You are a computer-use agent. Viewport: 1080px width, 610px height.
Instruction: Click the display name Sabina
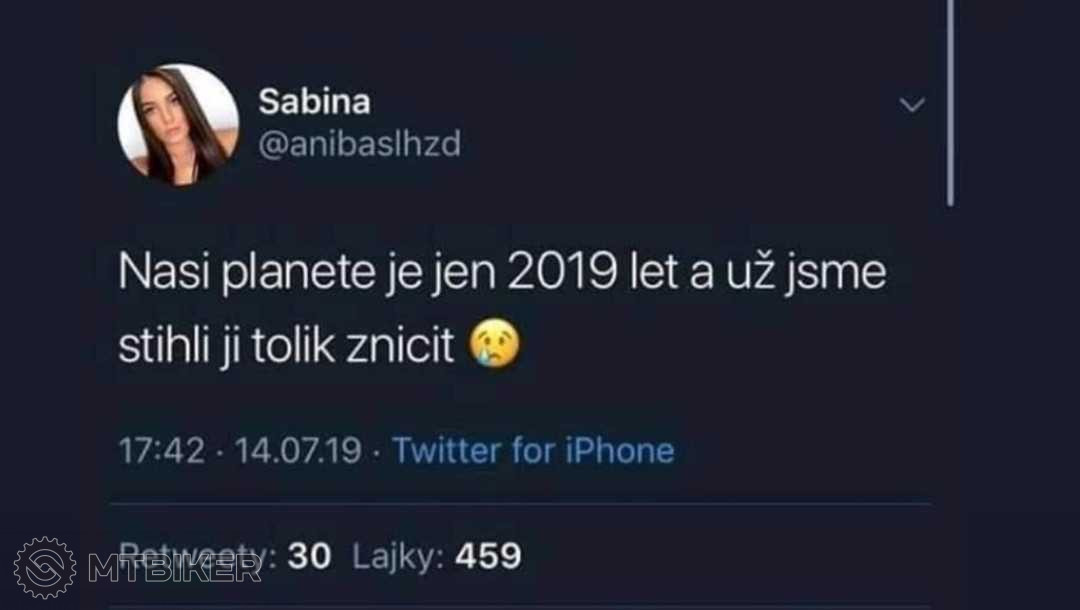pyautogui.click(x=314, y=102)
